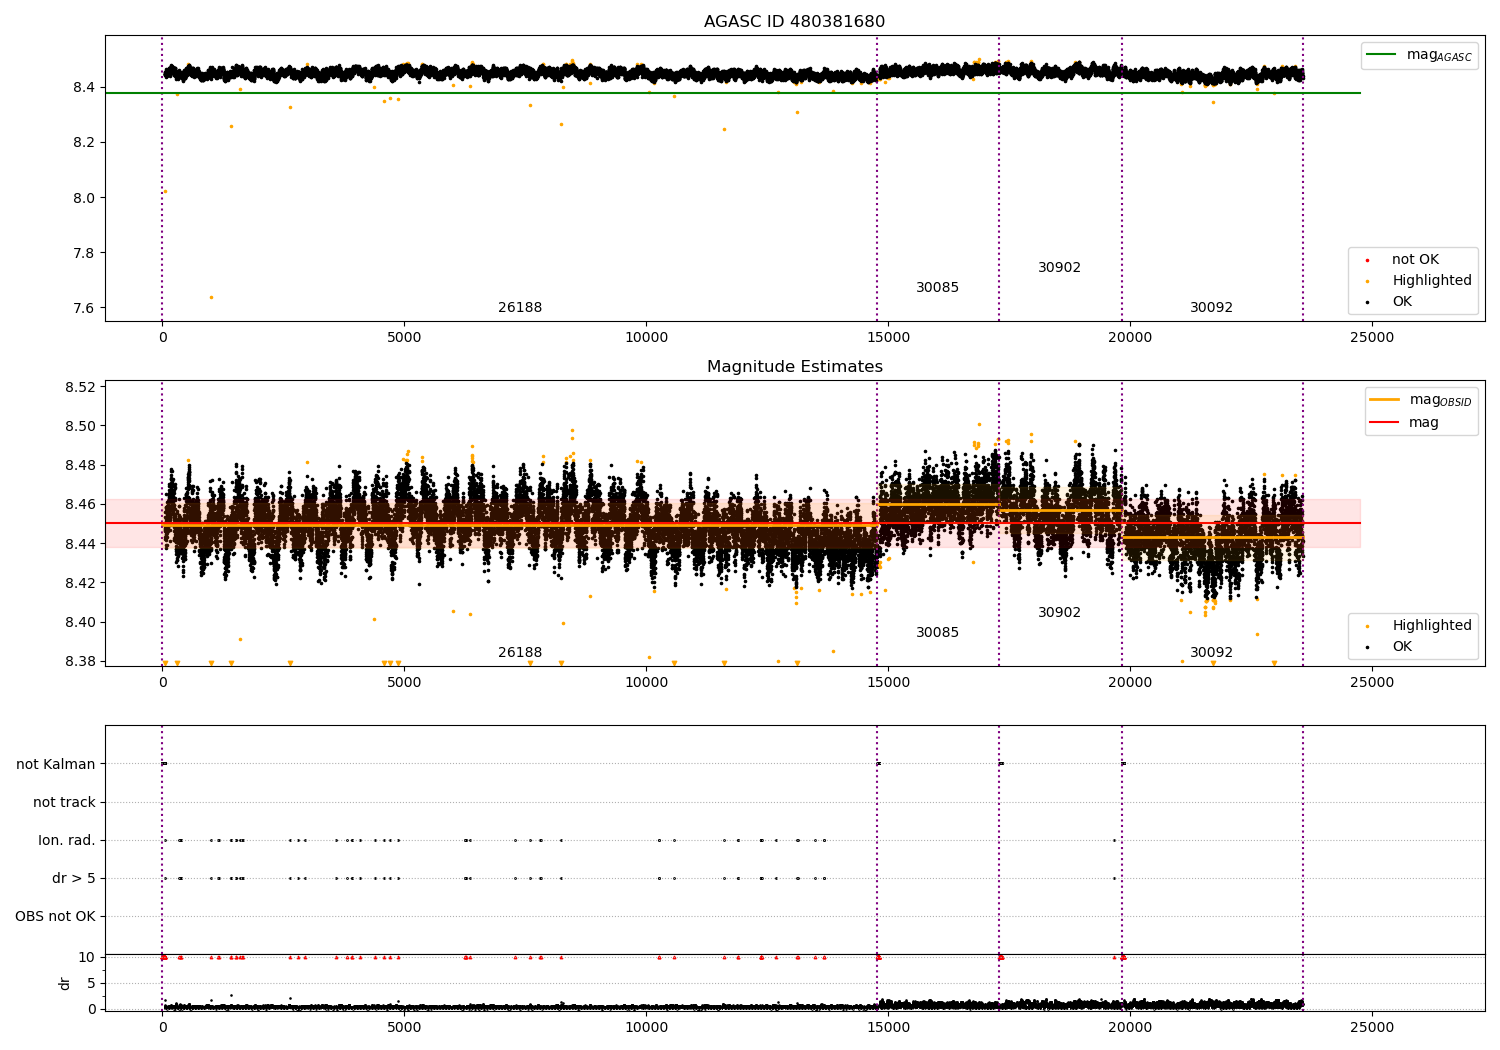Screen dimensions: 1500x1050
Task: Click 'OK' legend entry in middle plot
Action: coord(1390,647)
